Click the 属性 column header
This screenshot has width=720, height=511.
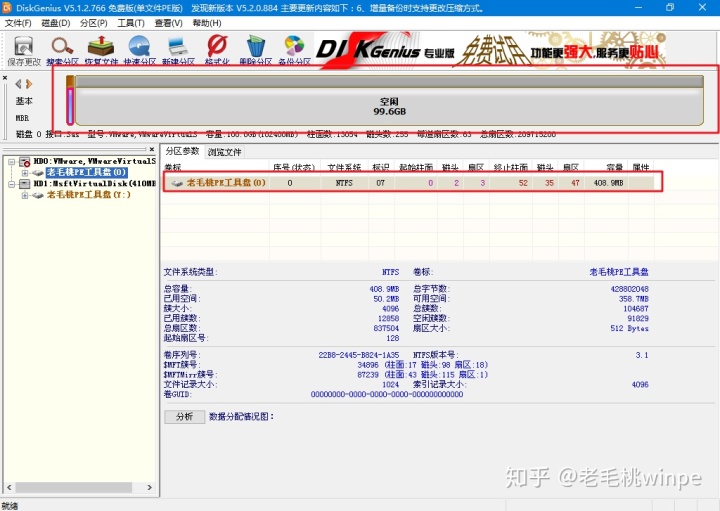(x=641, y=167)
